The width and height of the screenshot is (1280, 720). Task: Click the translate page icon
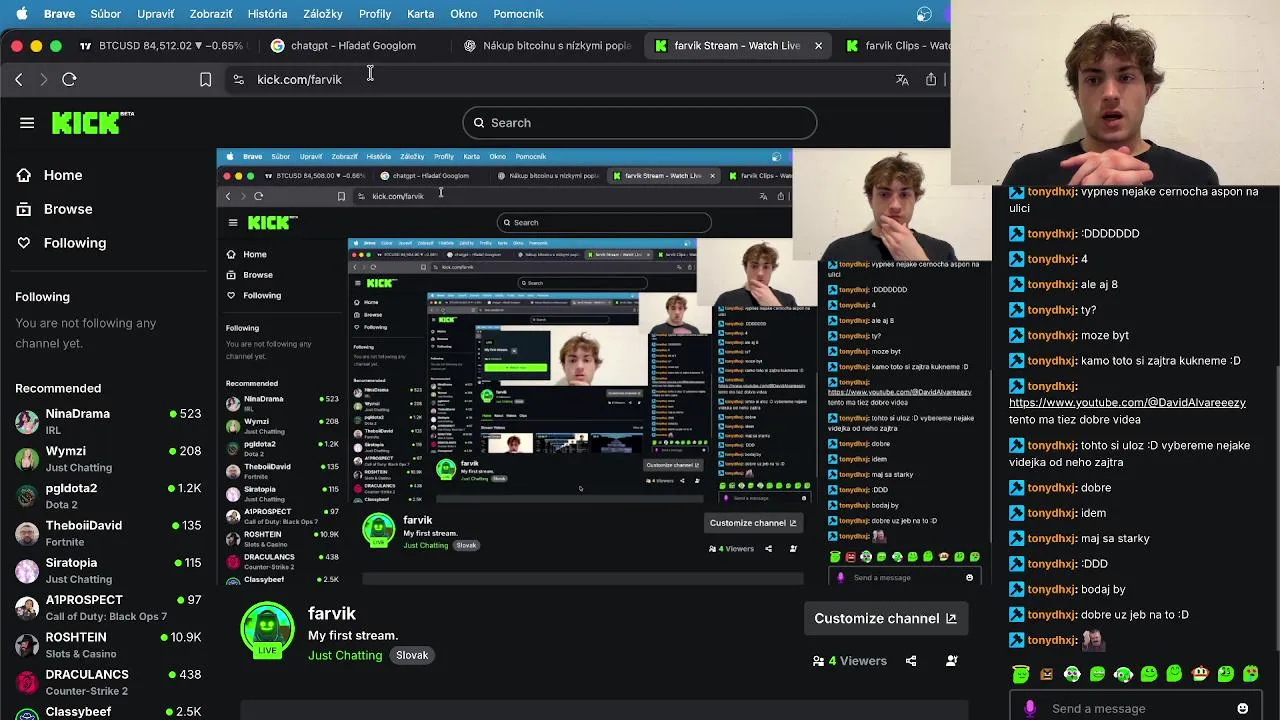[x=902, y=79]
